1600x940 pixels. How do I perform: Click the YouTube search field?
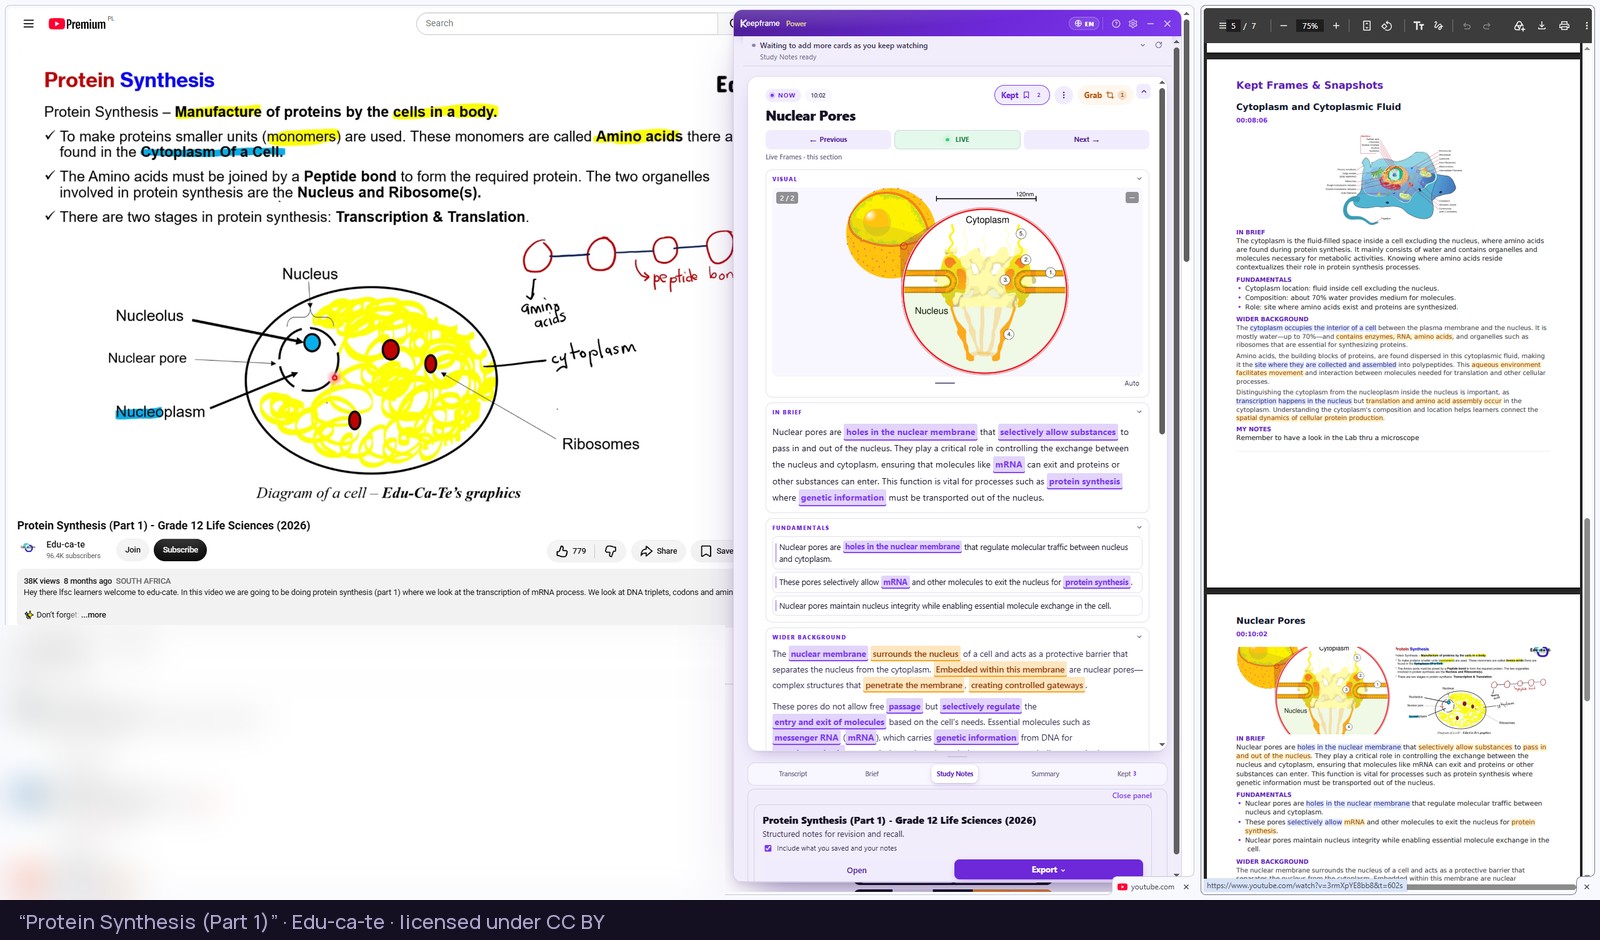tap(566, 23)
